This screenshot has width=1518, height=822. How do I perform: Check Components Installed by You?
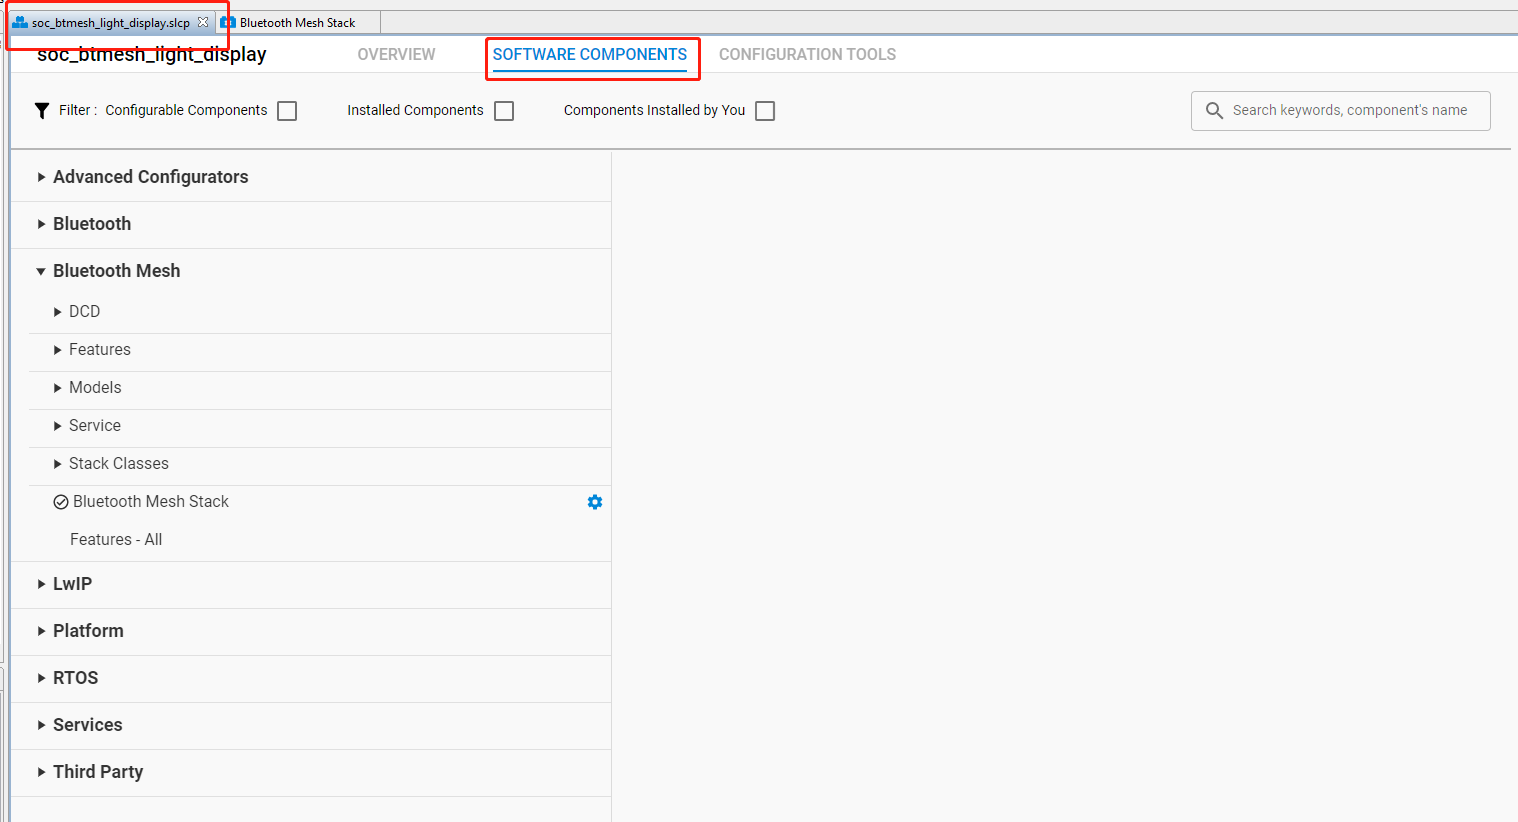tap(765, 110)
